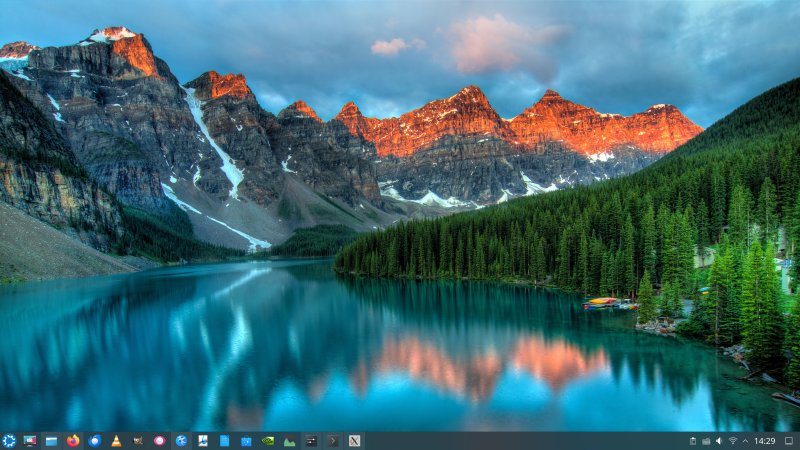The image size is (800, 450).
Task: Launch the file manager window icon
Action: tap(52, 441)
